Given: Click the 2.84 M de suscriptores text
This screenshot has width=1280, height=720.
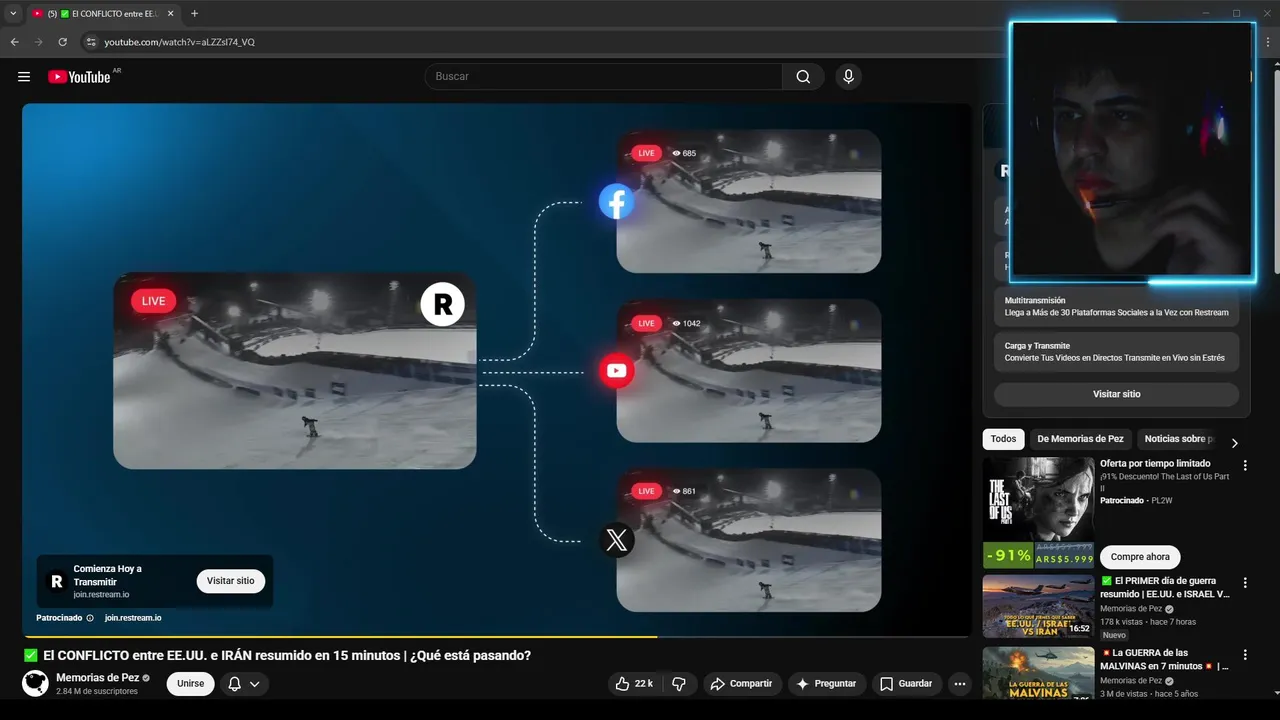Looking at the screenshot, I should point(97,691).
